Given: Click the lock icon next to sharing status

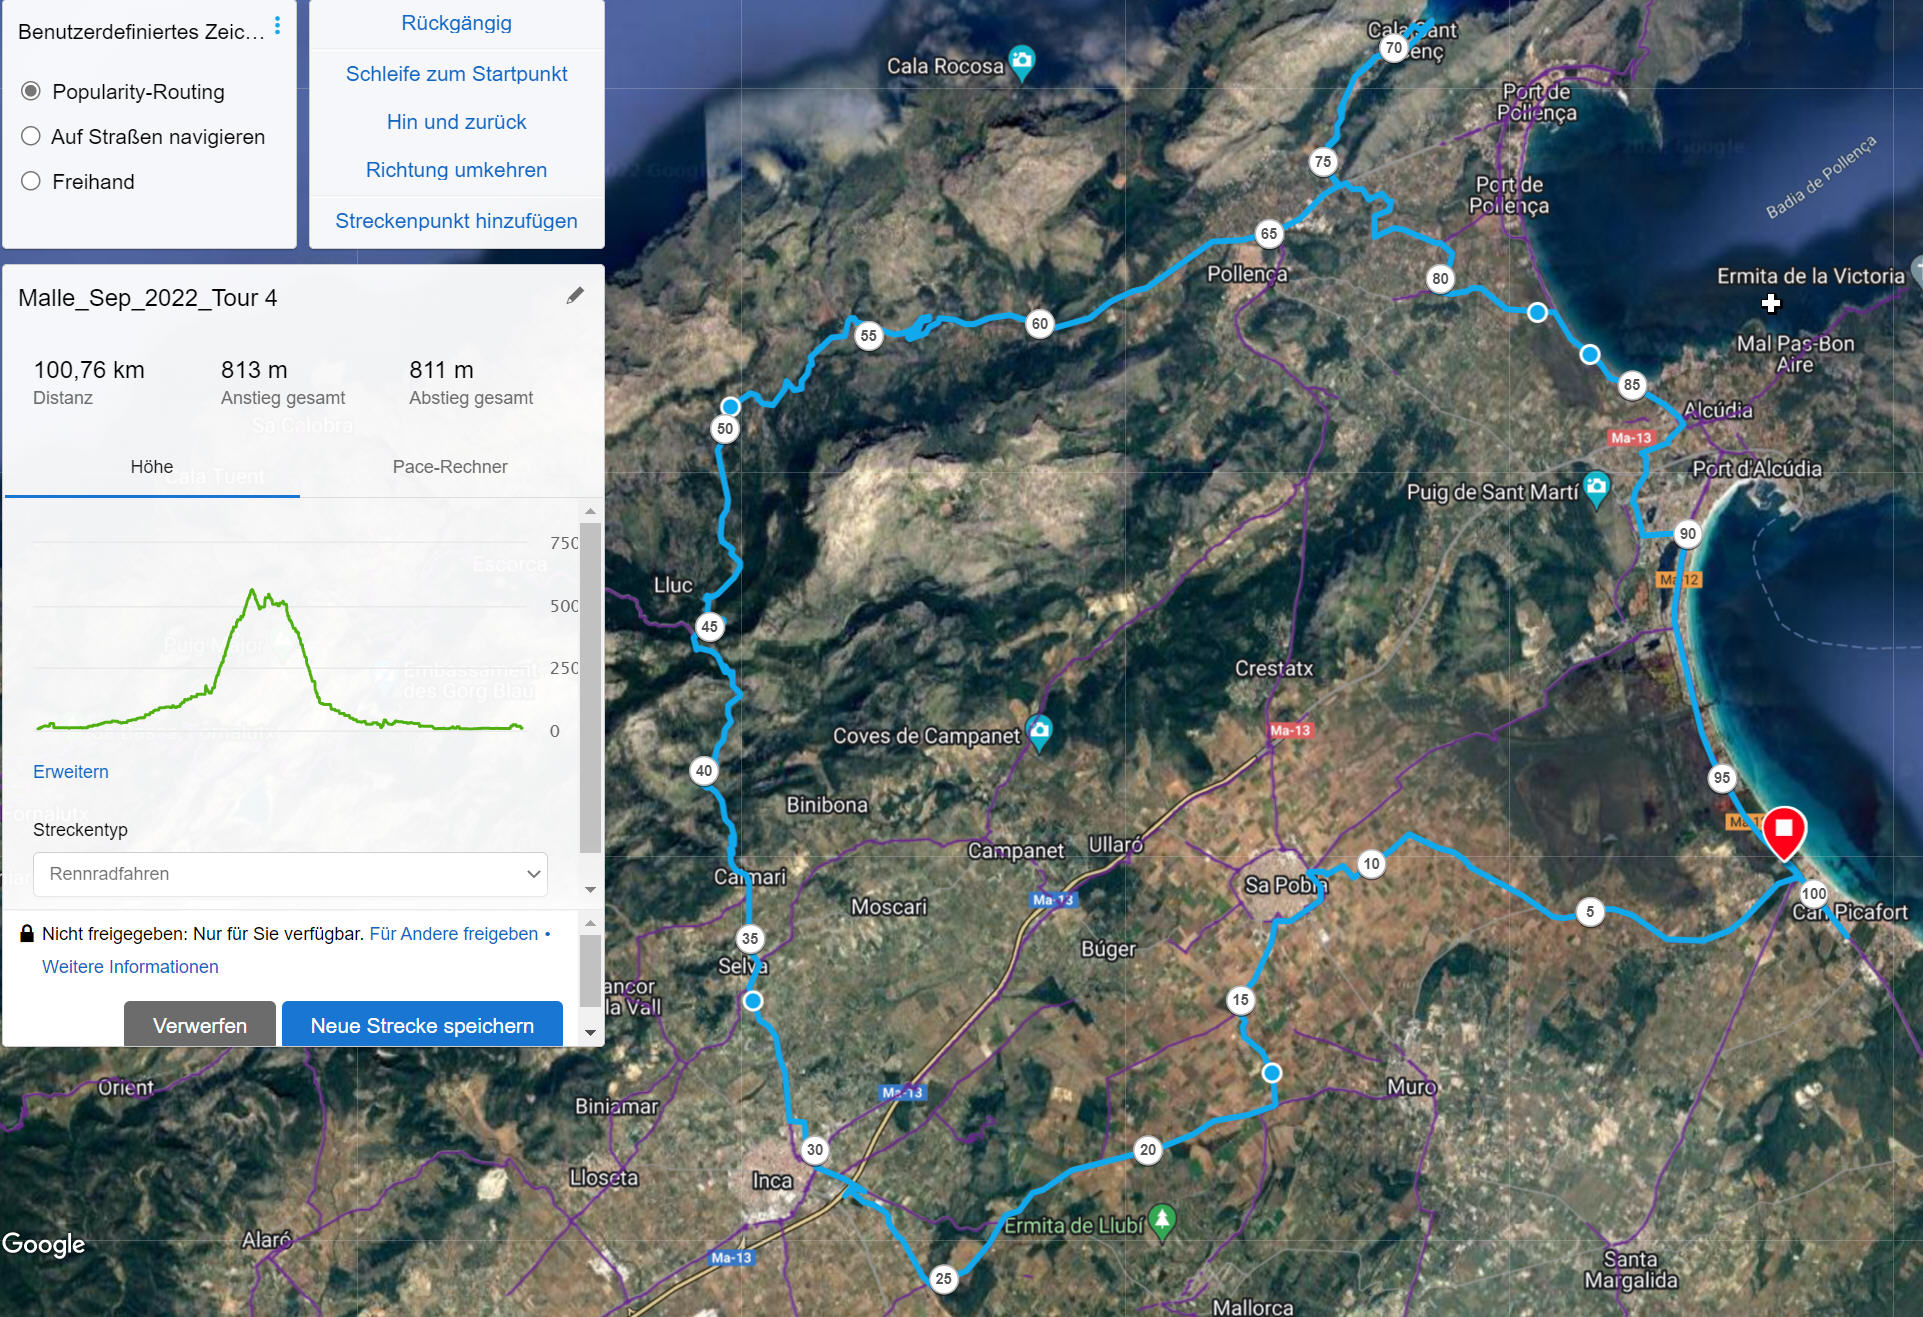Looking at the screenshot, I should [27, 933].
